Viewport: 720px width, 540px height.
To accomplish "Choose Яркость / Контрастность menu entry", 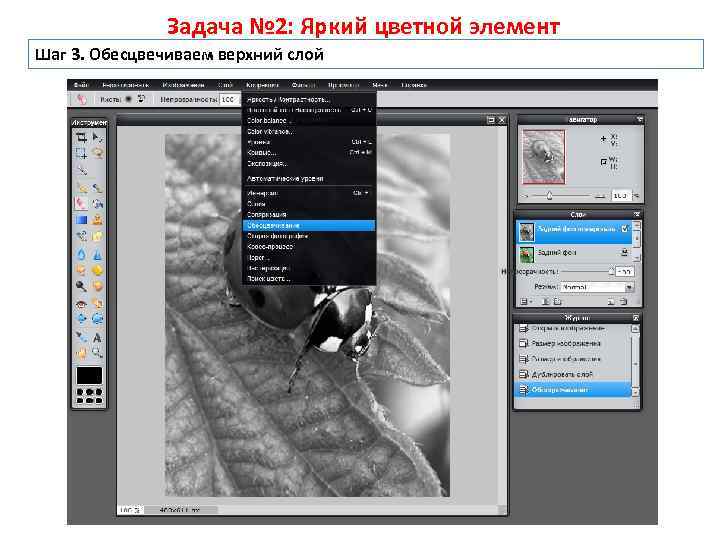I will pos(309,99).
